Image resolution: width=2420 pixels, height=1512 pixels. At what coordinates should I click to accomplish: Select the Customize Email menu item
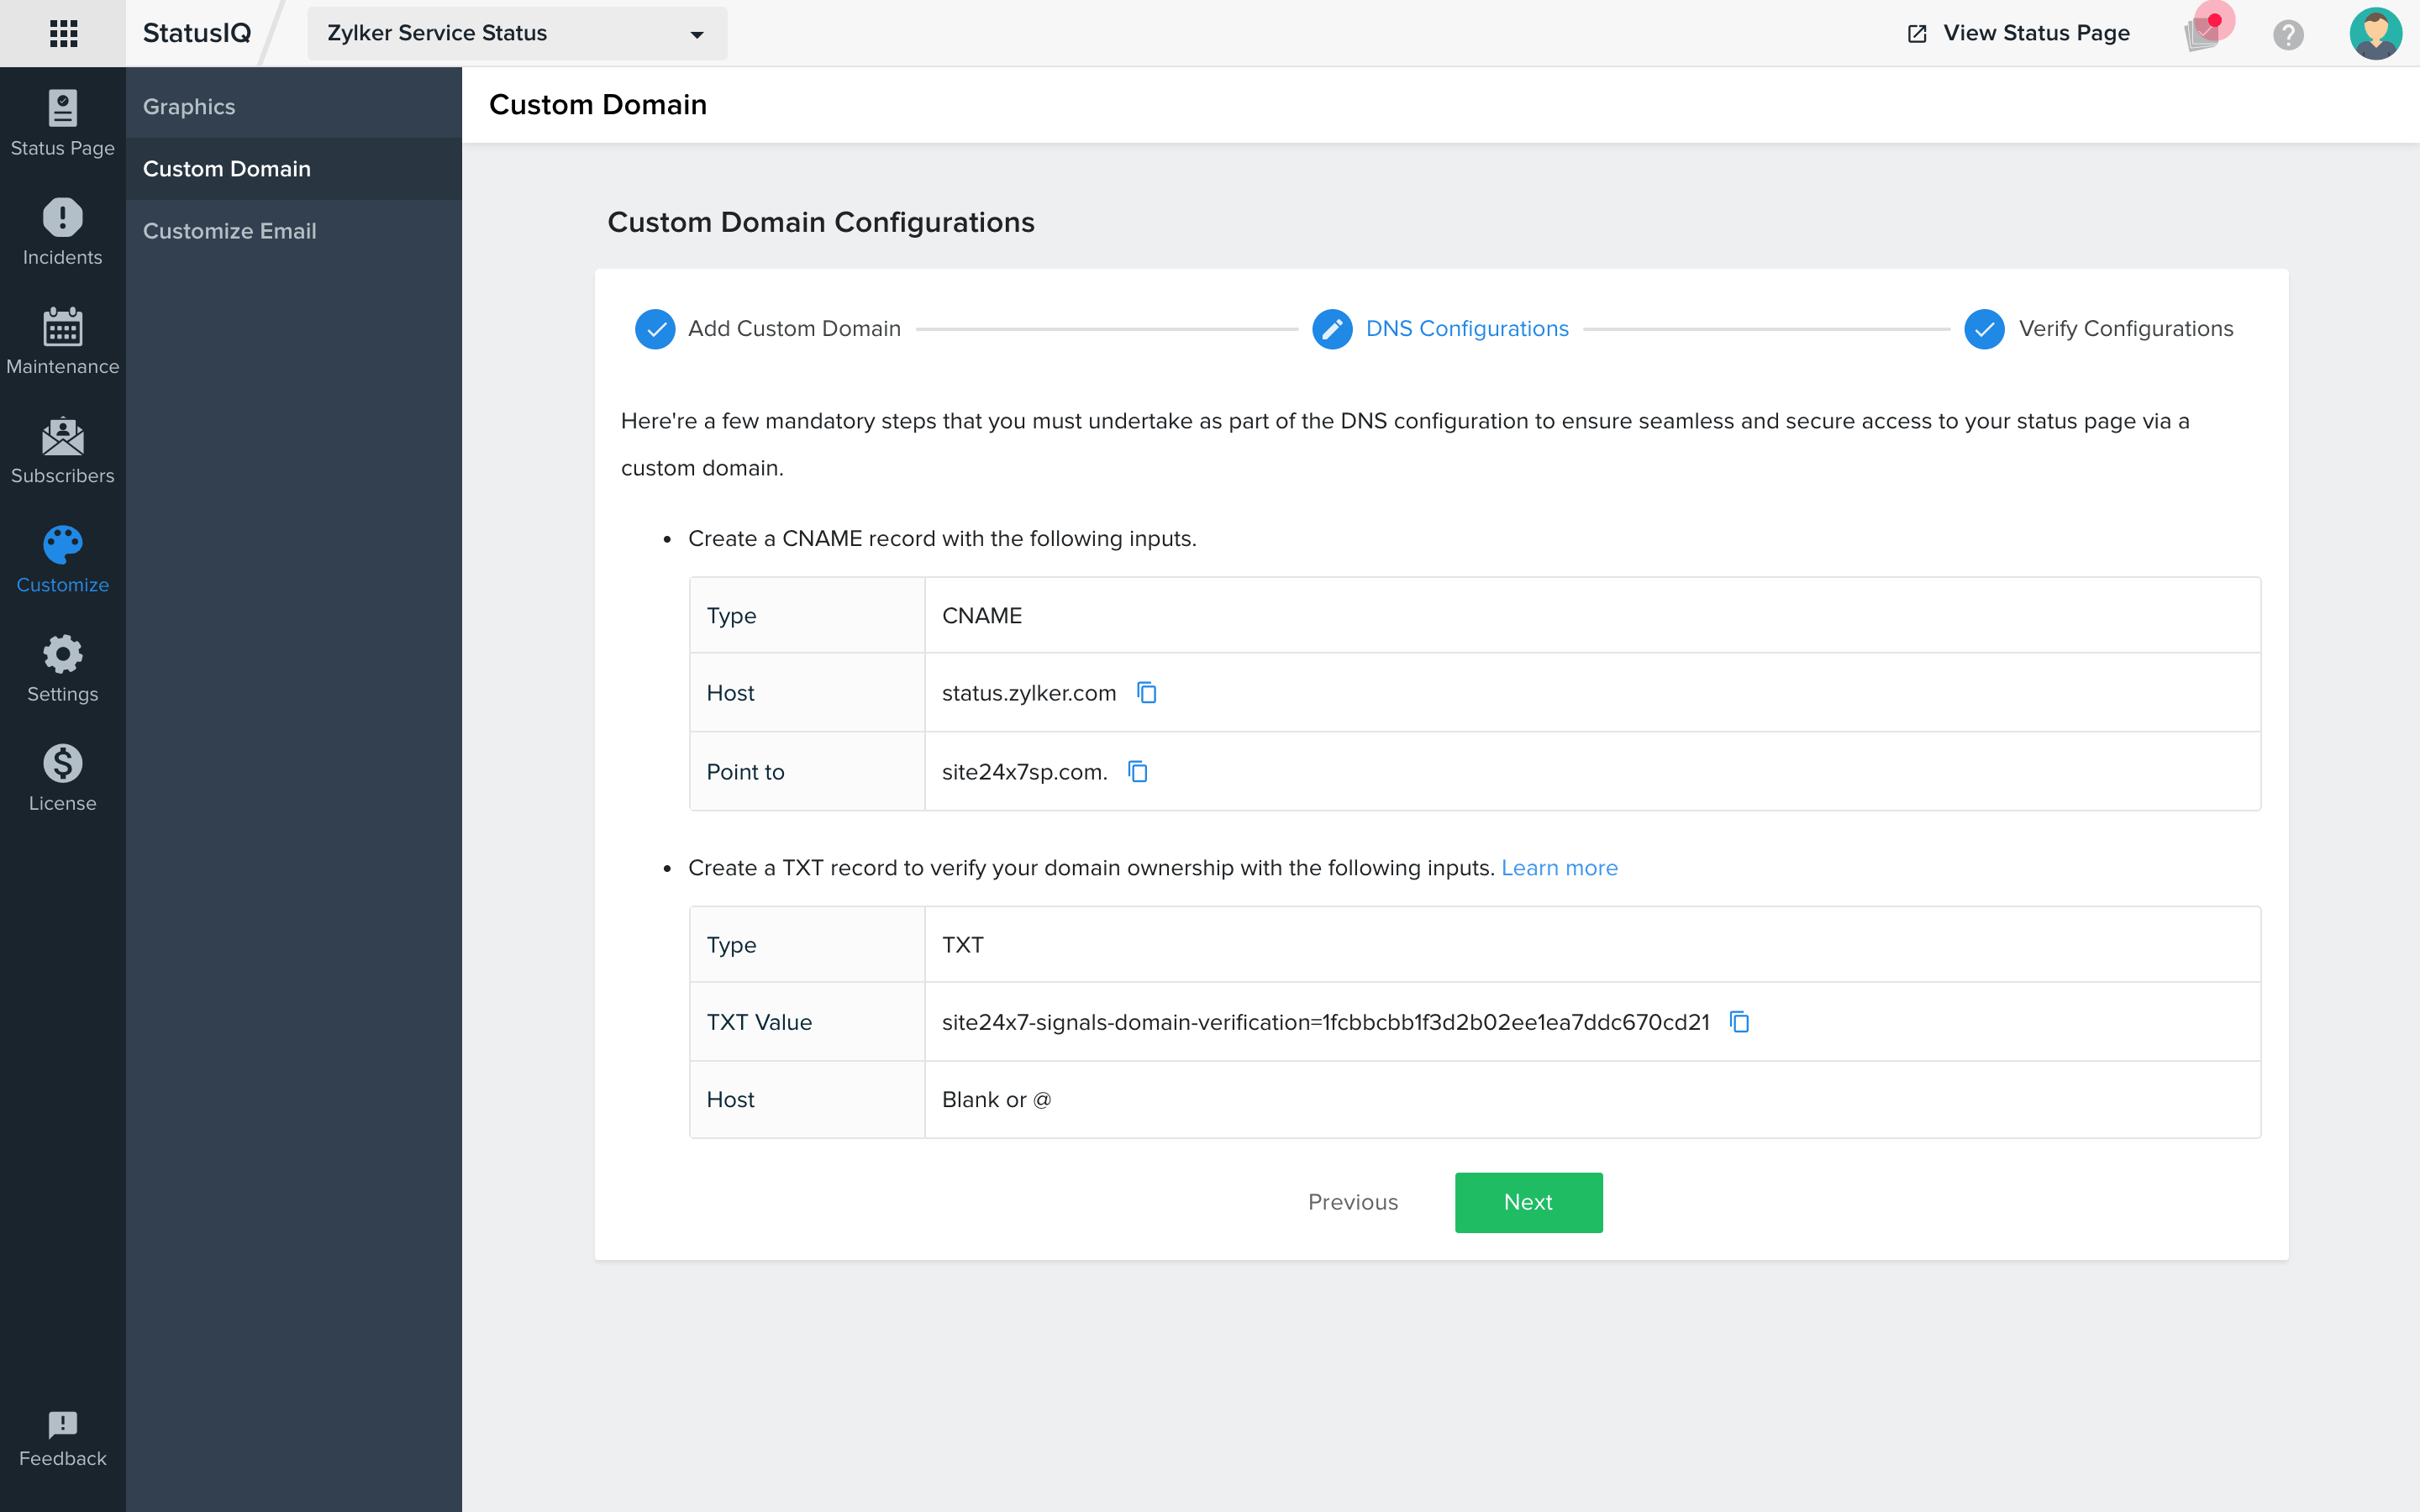pyautogui.click(x=229, y=230)
